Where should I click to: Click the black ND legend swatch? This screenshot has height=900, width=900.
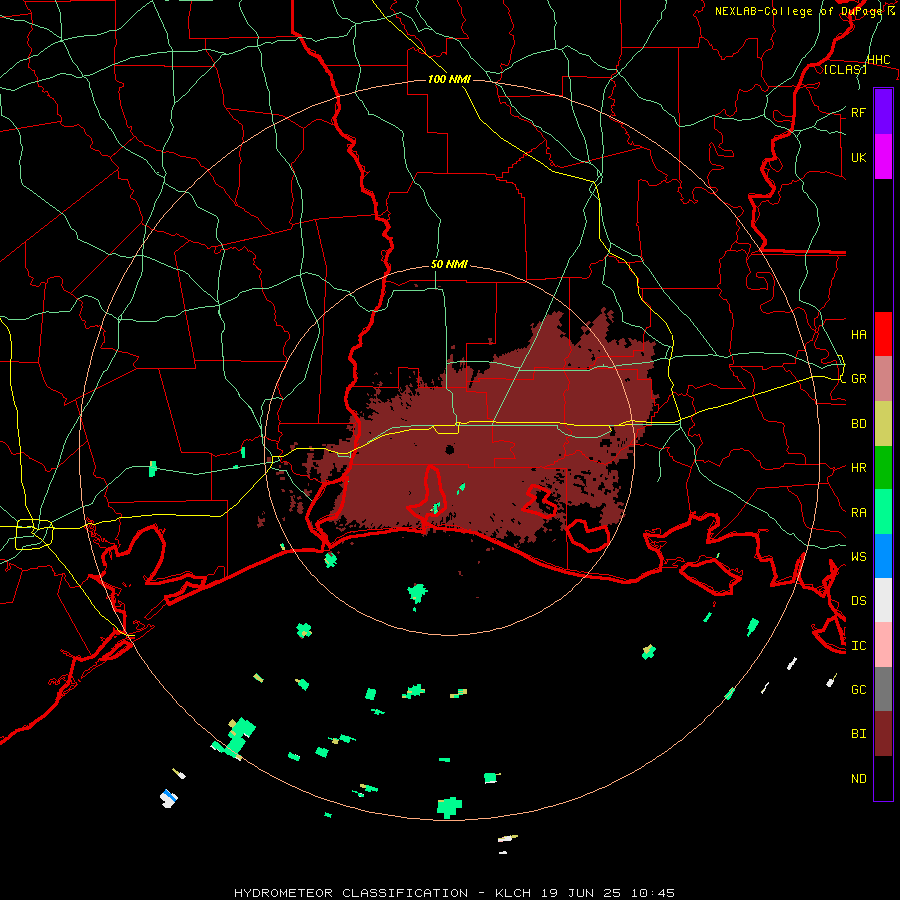[x=883, y=778]
